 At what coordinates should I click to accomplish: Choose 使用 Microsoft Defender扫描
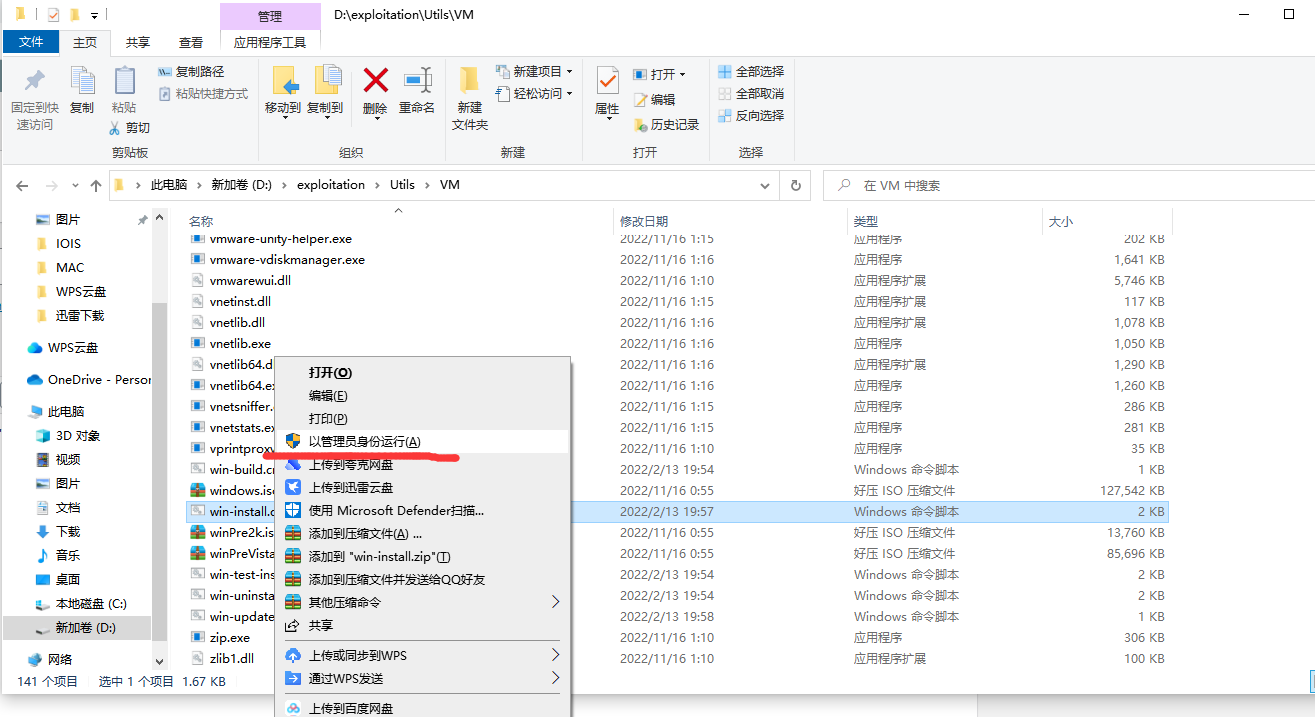[x=422, y=510]
